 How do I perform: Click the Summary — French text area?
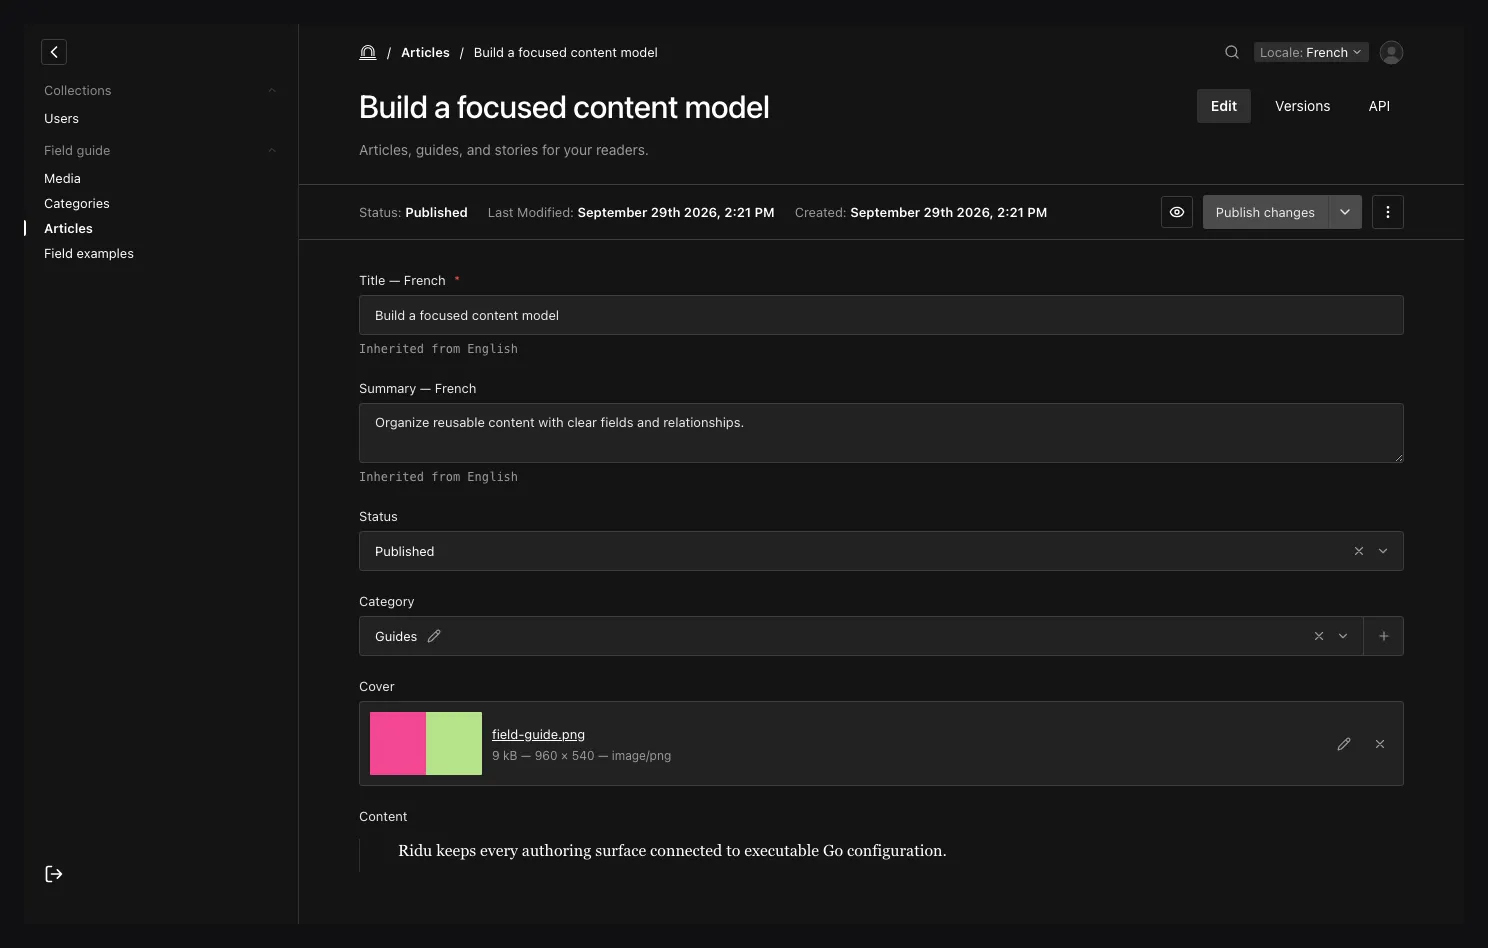click(x=881, y=433)
